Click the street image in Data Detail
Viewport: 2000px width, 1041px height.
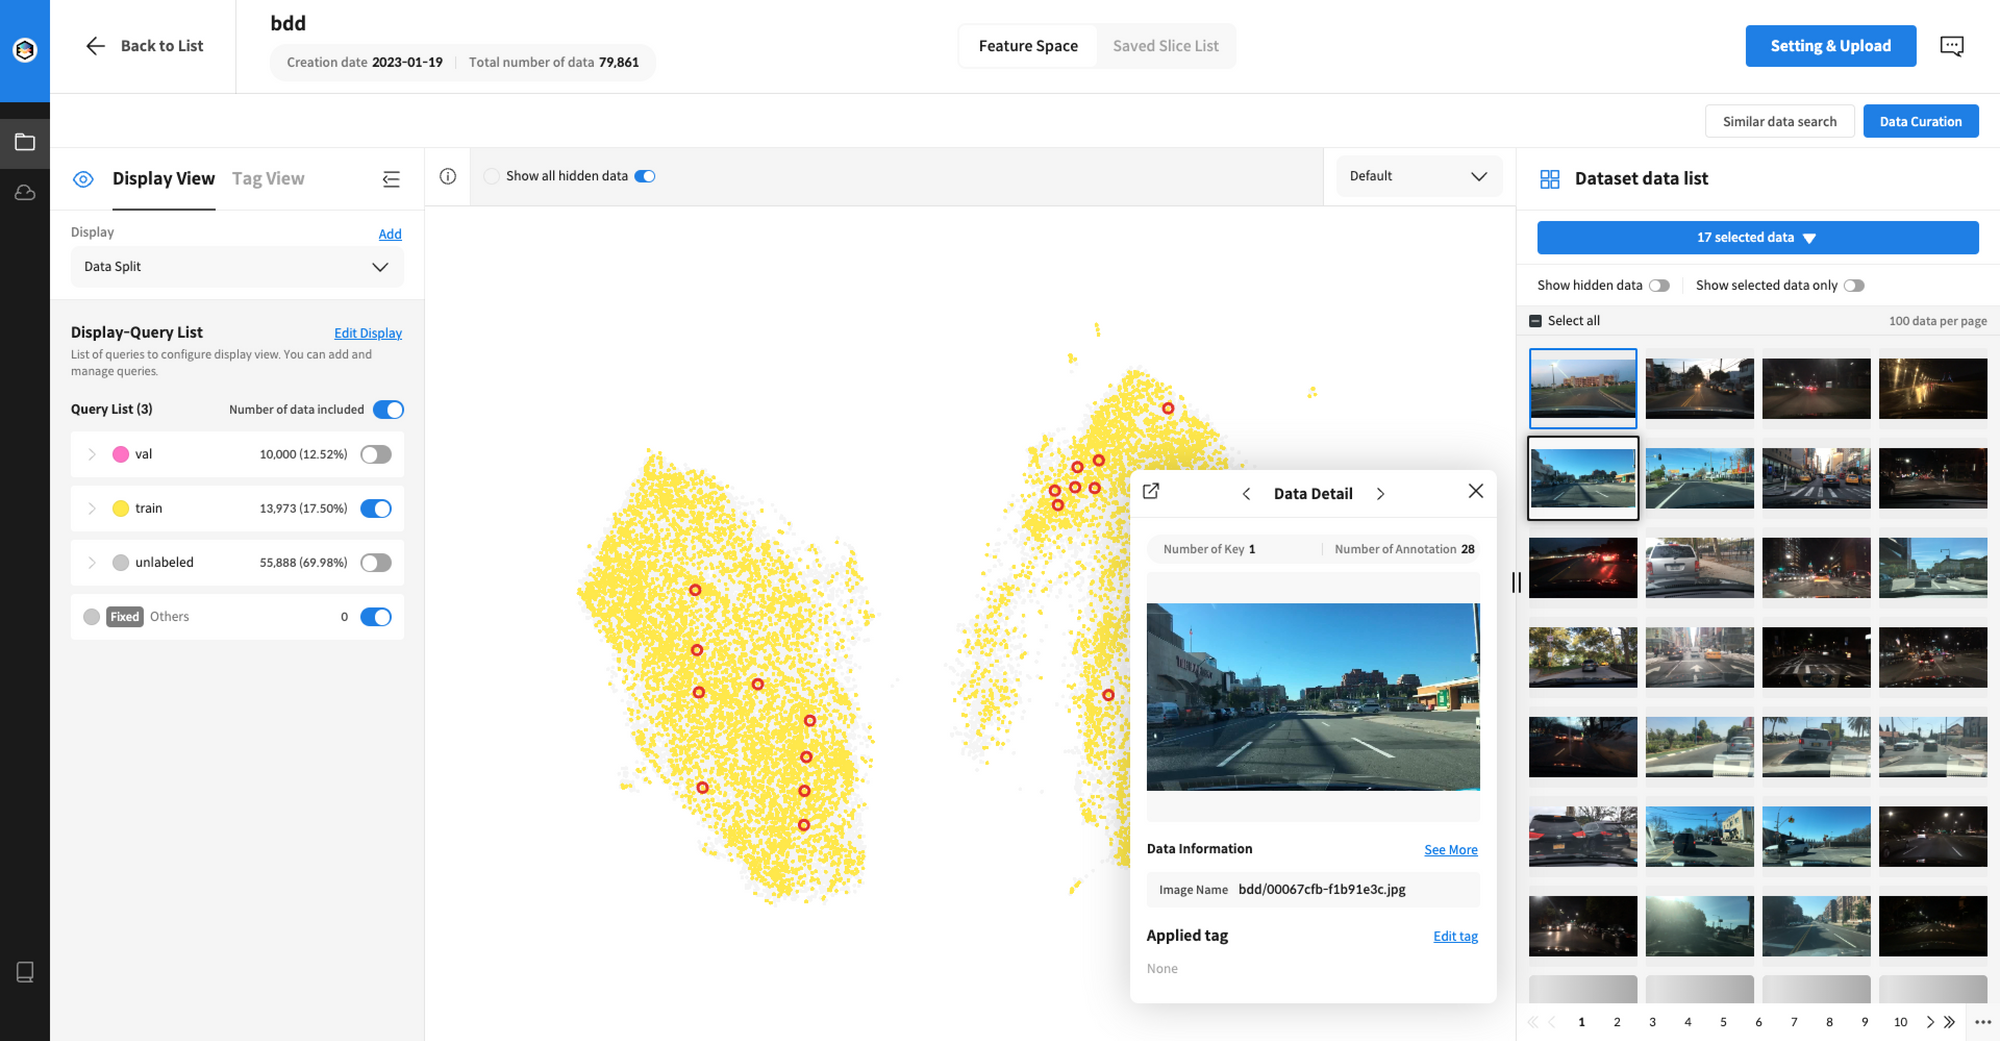click(1313, 697)
